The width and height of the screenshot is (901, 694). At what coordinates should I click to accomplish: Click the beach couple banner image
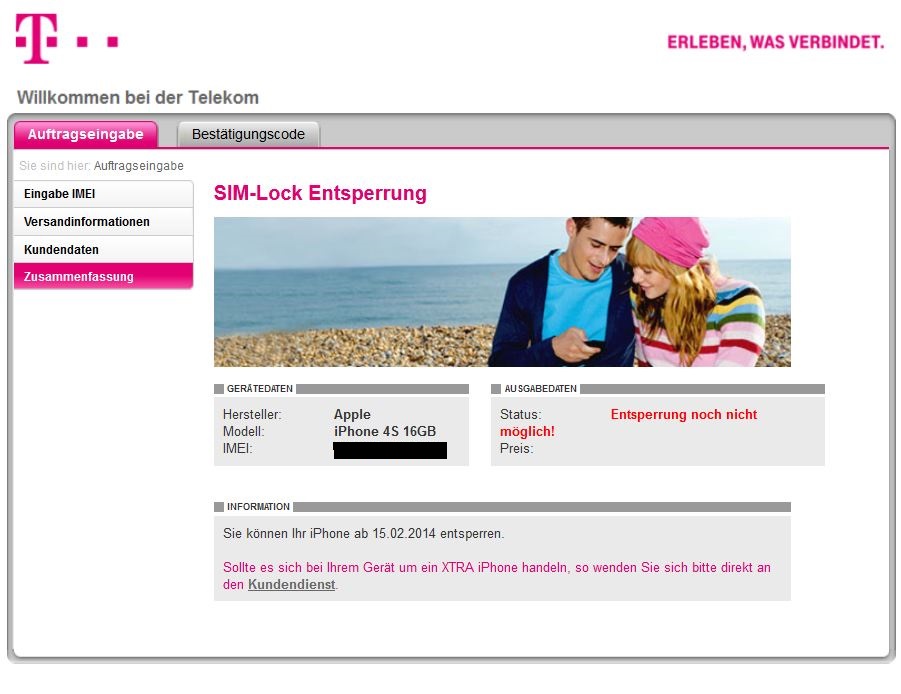pos(502,292)
